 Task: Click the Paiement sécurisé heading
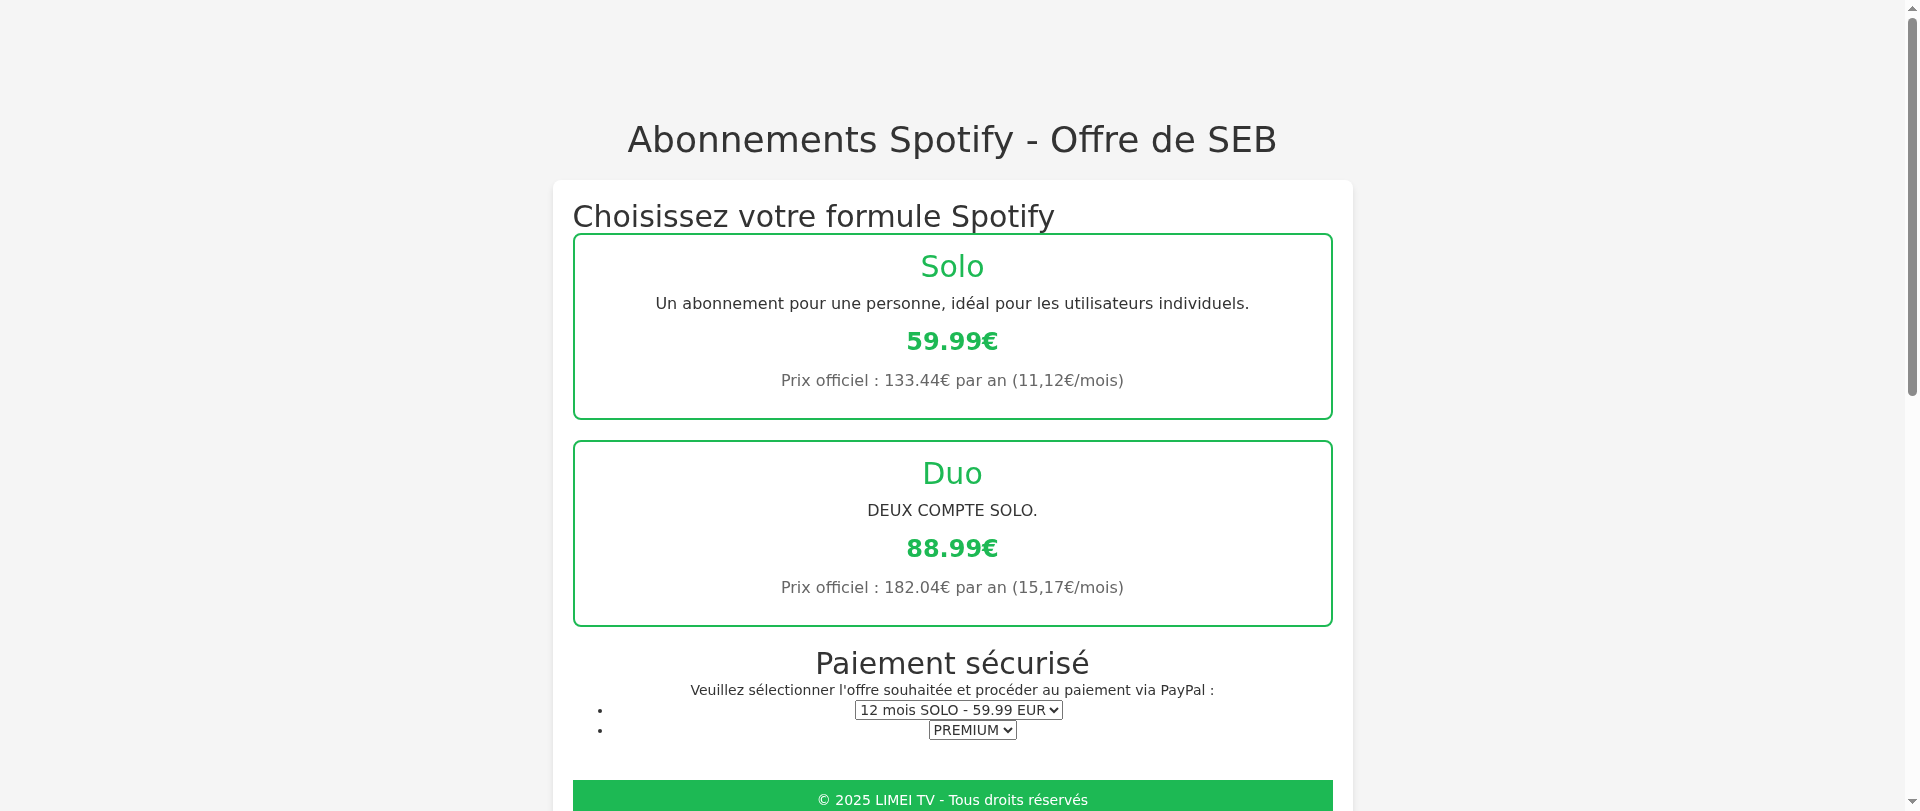pyautogui.click(x=952, y=663)
